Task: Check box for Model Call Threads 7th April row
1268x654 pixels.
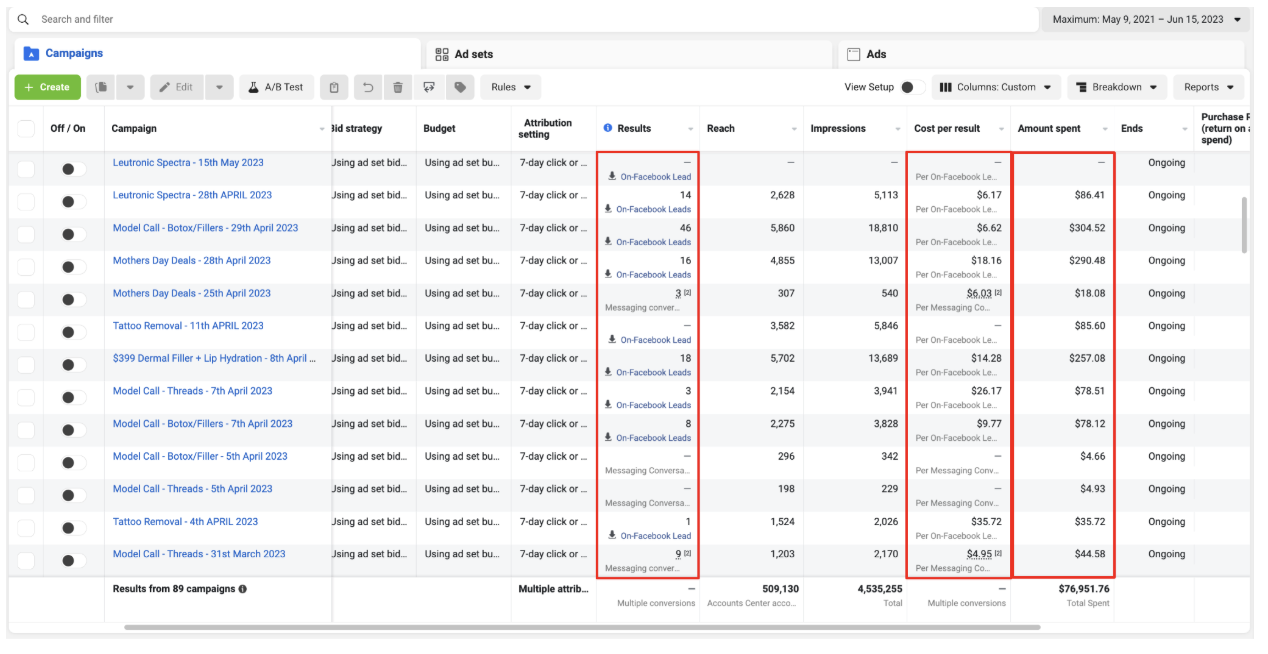Action: point(26,397)
